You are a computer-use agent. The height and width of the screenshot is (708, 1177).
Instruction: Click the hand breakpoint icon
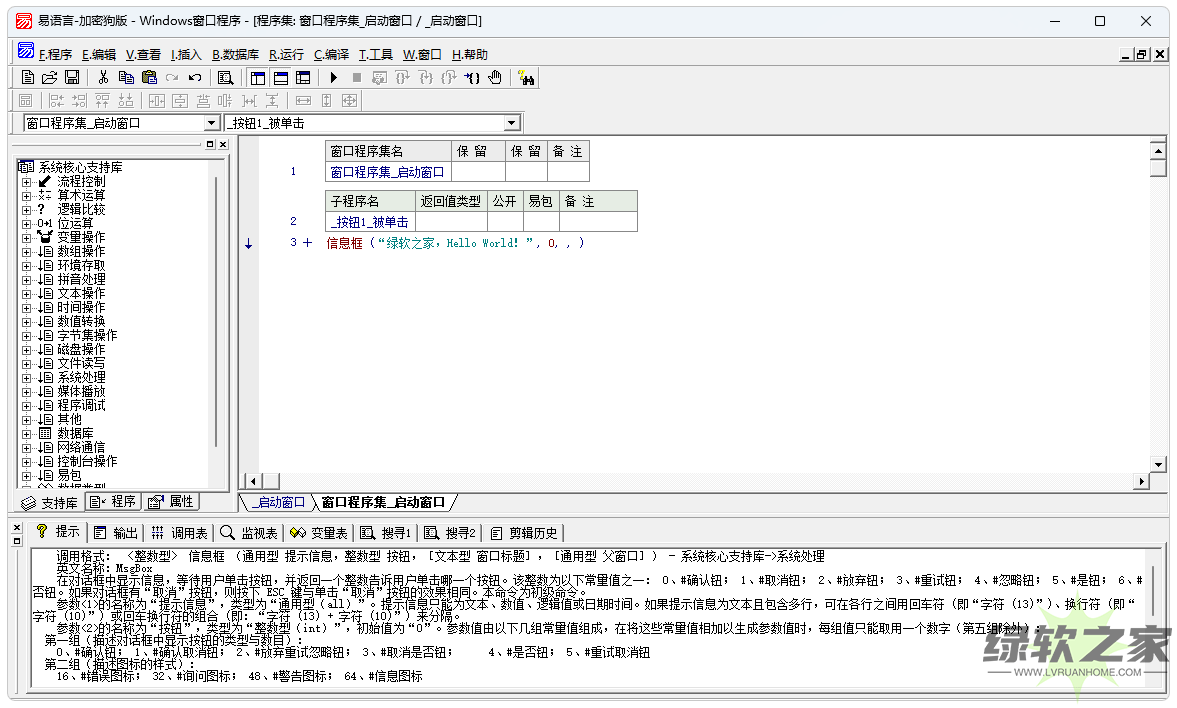click(x=496, y=78)
